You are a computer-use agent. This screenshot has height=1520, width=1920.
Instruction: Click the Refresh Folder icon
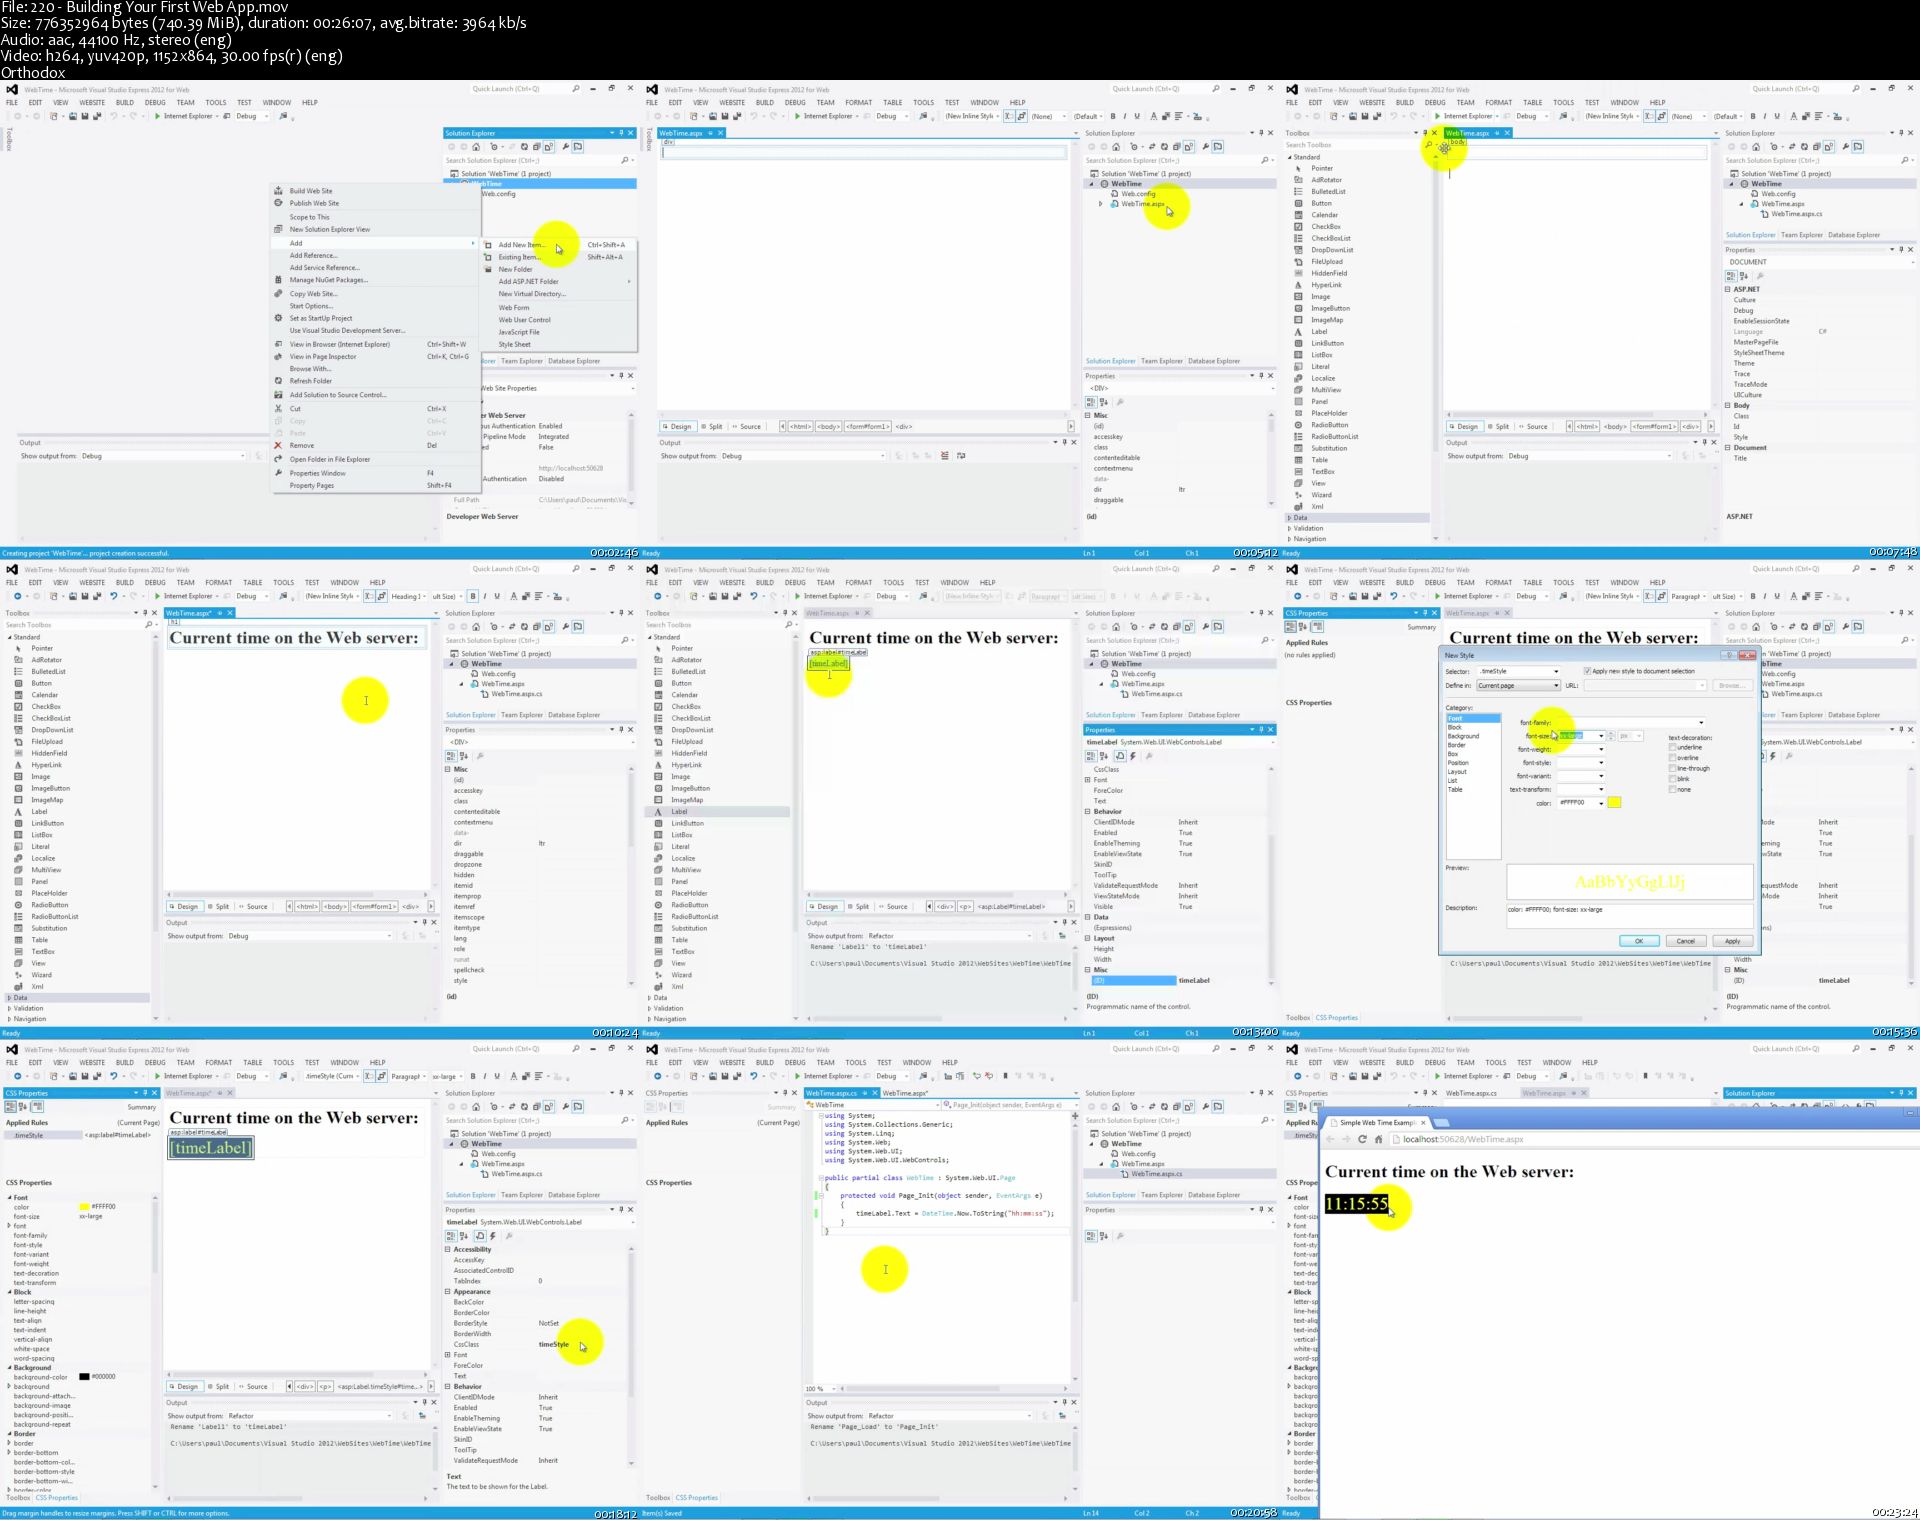279,381
